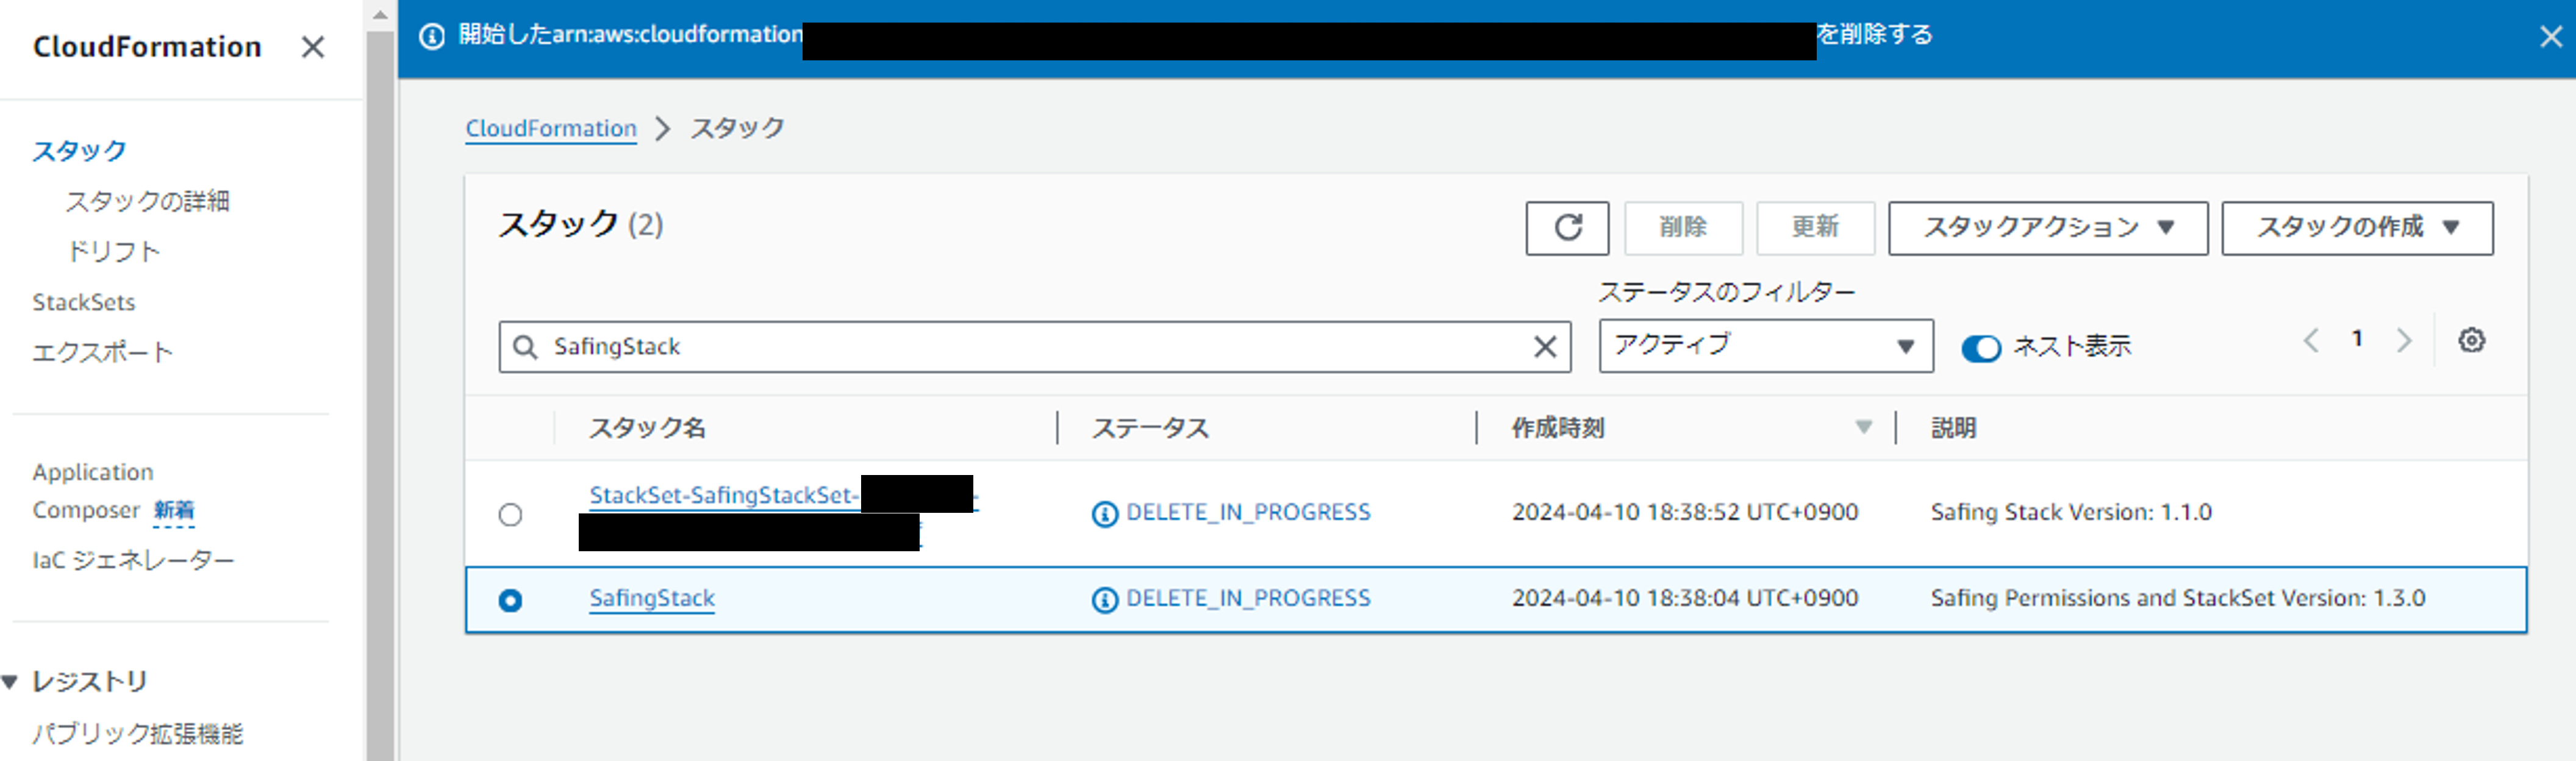Select the StackSet-SafingStackSet radio button

510,515
